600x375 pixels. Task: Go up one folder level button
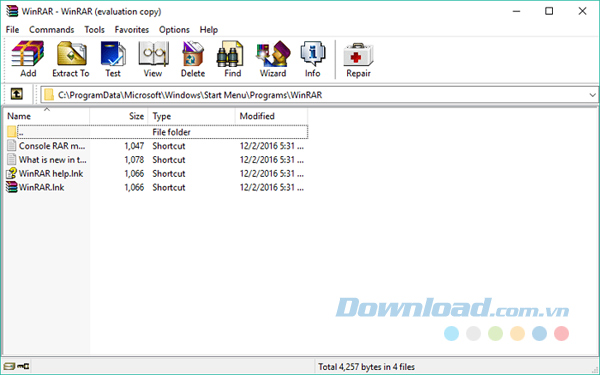coord(16,94)
